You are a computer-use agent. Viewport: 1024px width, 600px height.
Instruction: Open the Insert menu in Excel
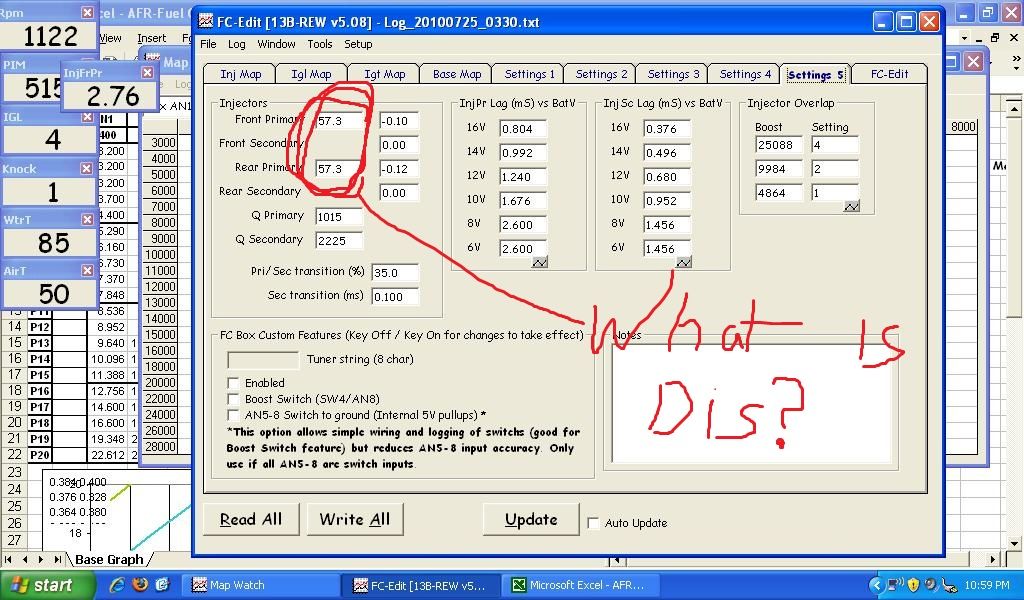(152, 39)
